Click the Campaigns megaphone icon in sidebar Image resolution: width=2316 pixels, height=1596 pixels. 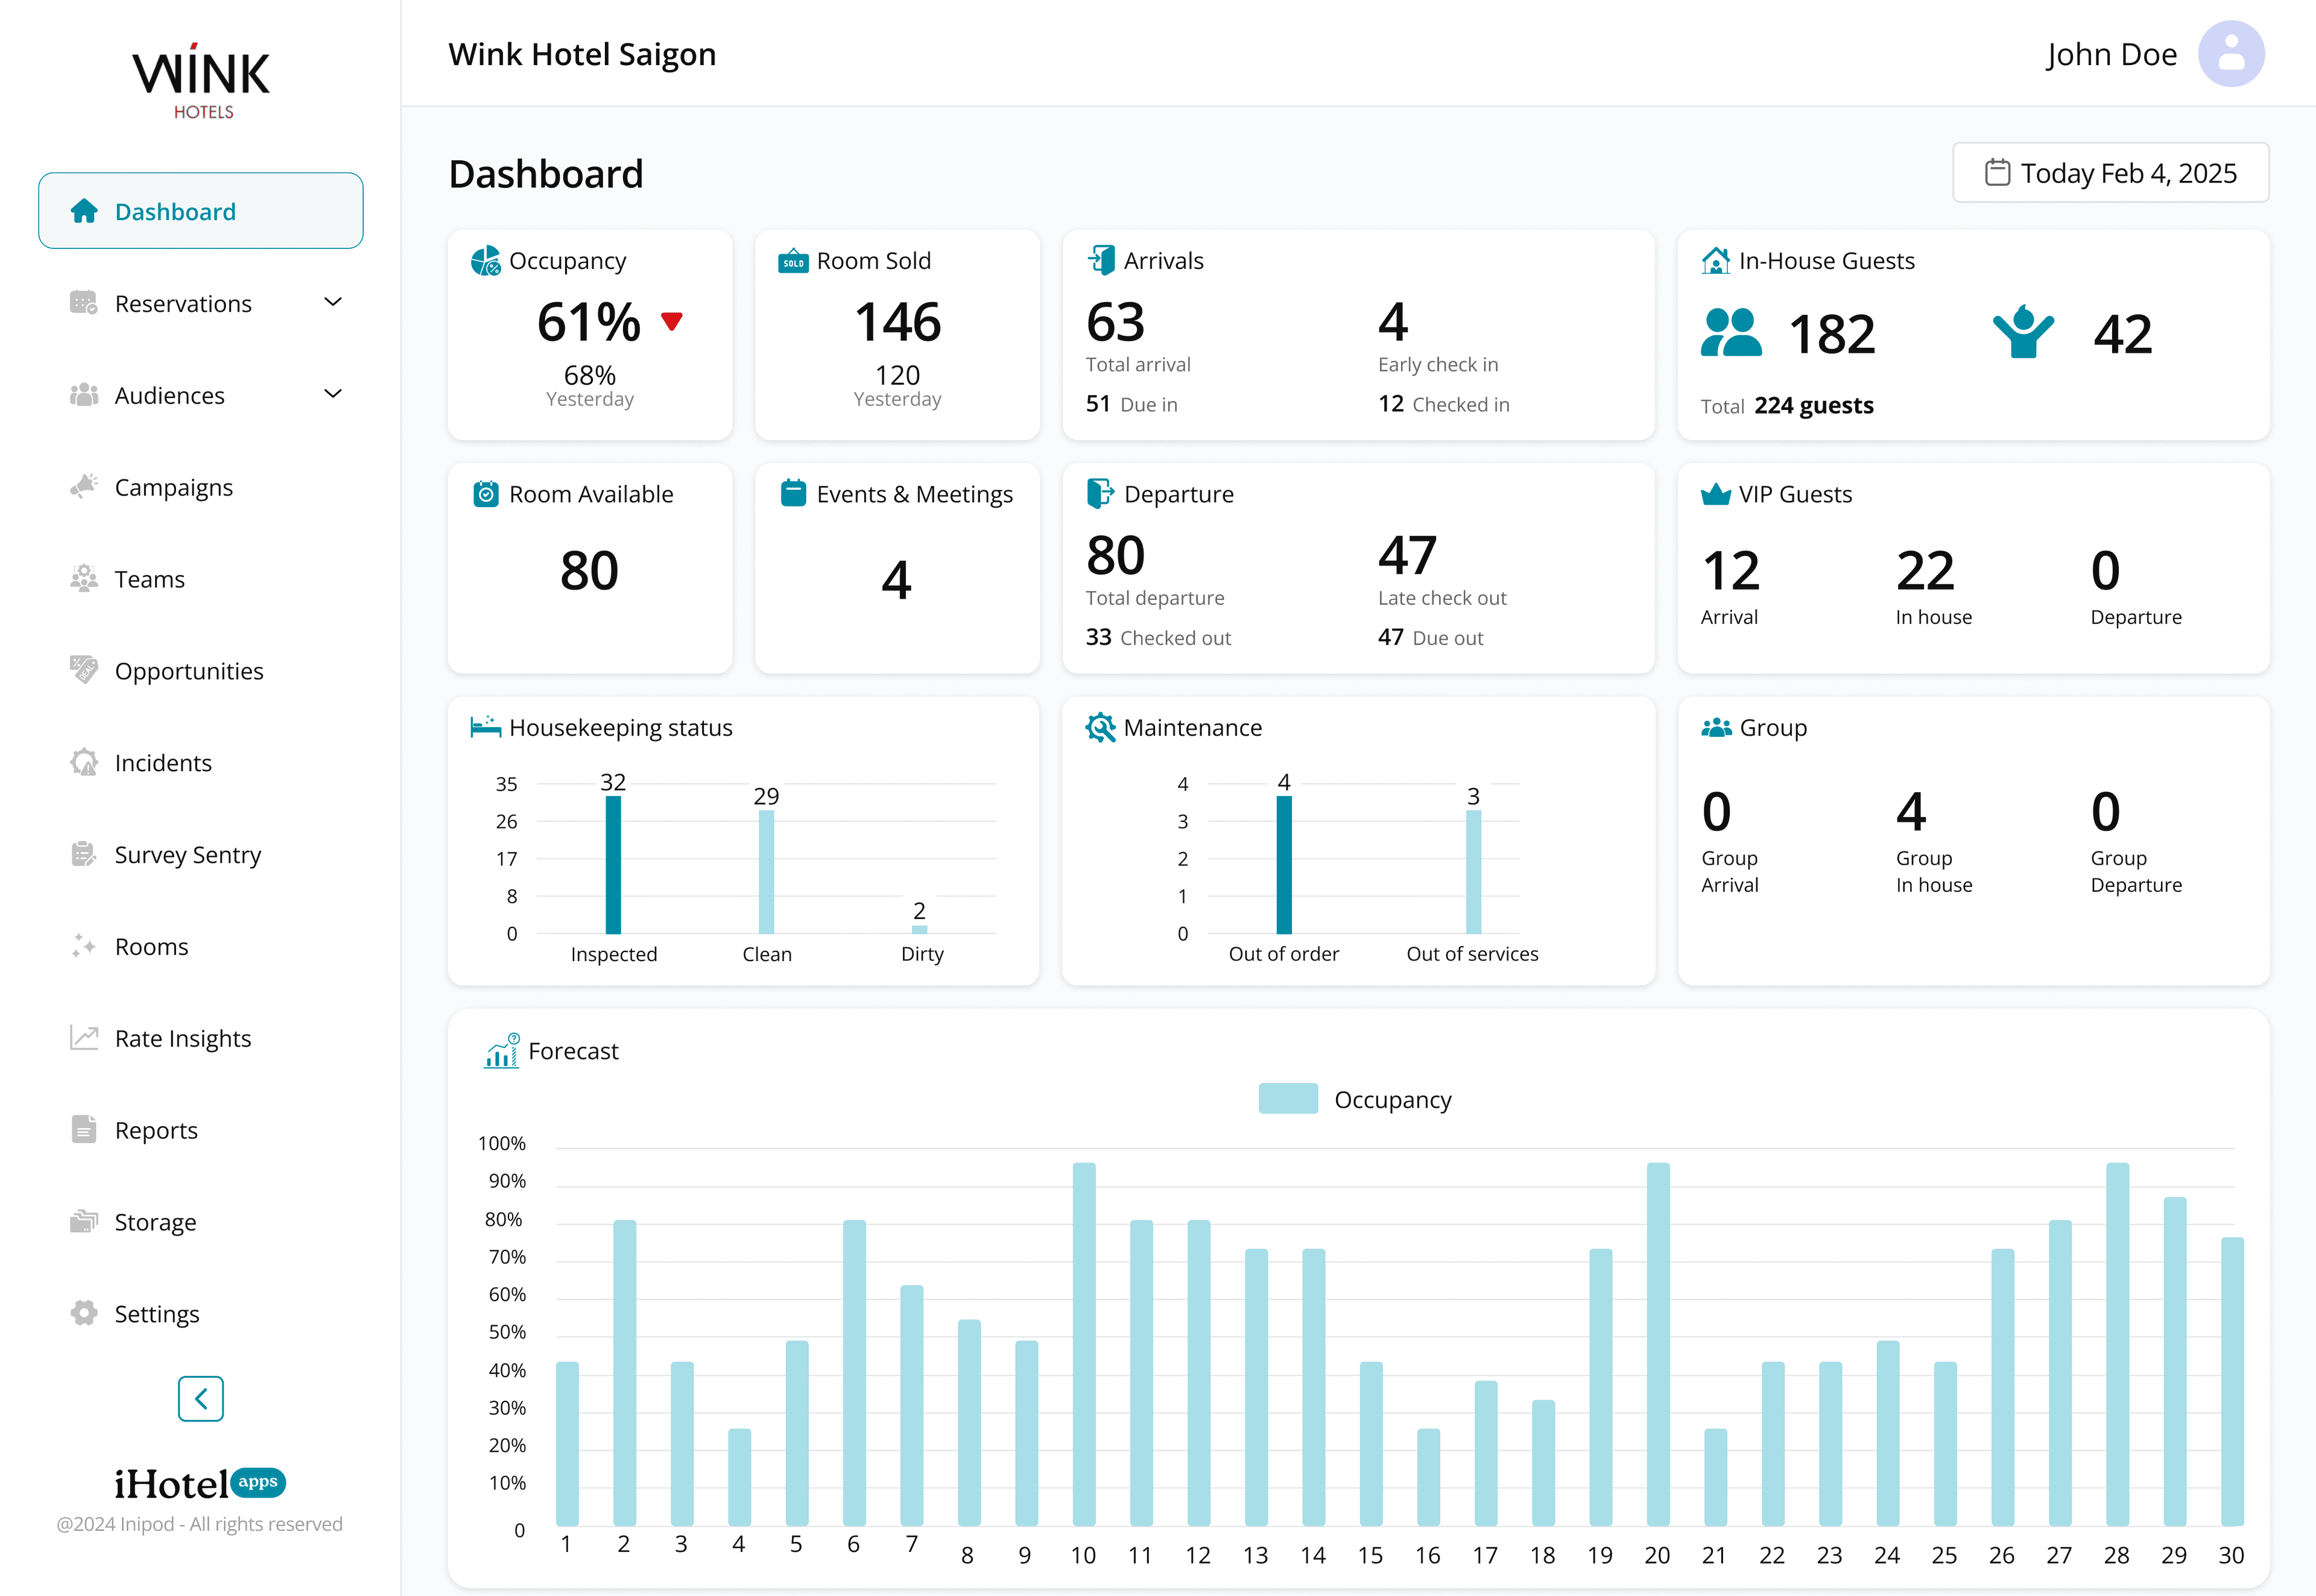84,487
